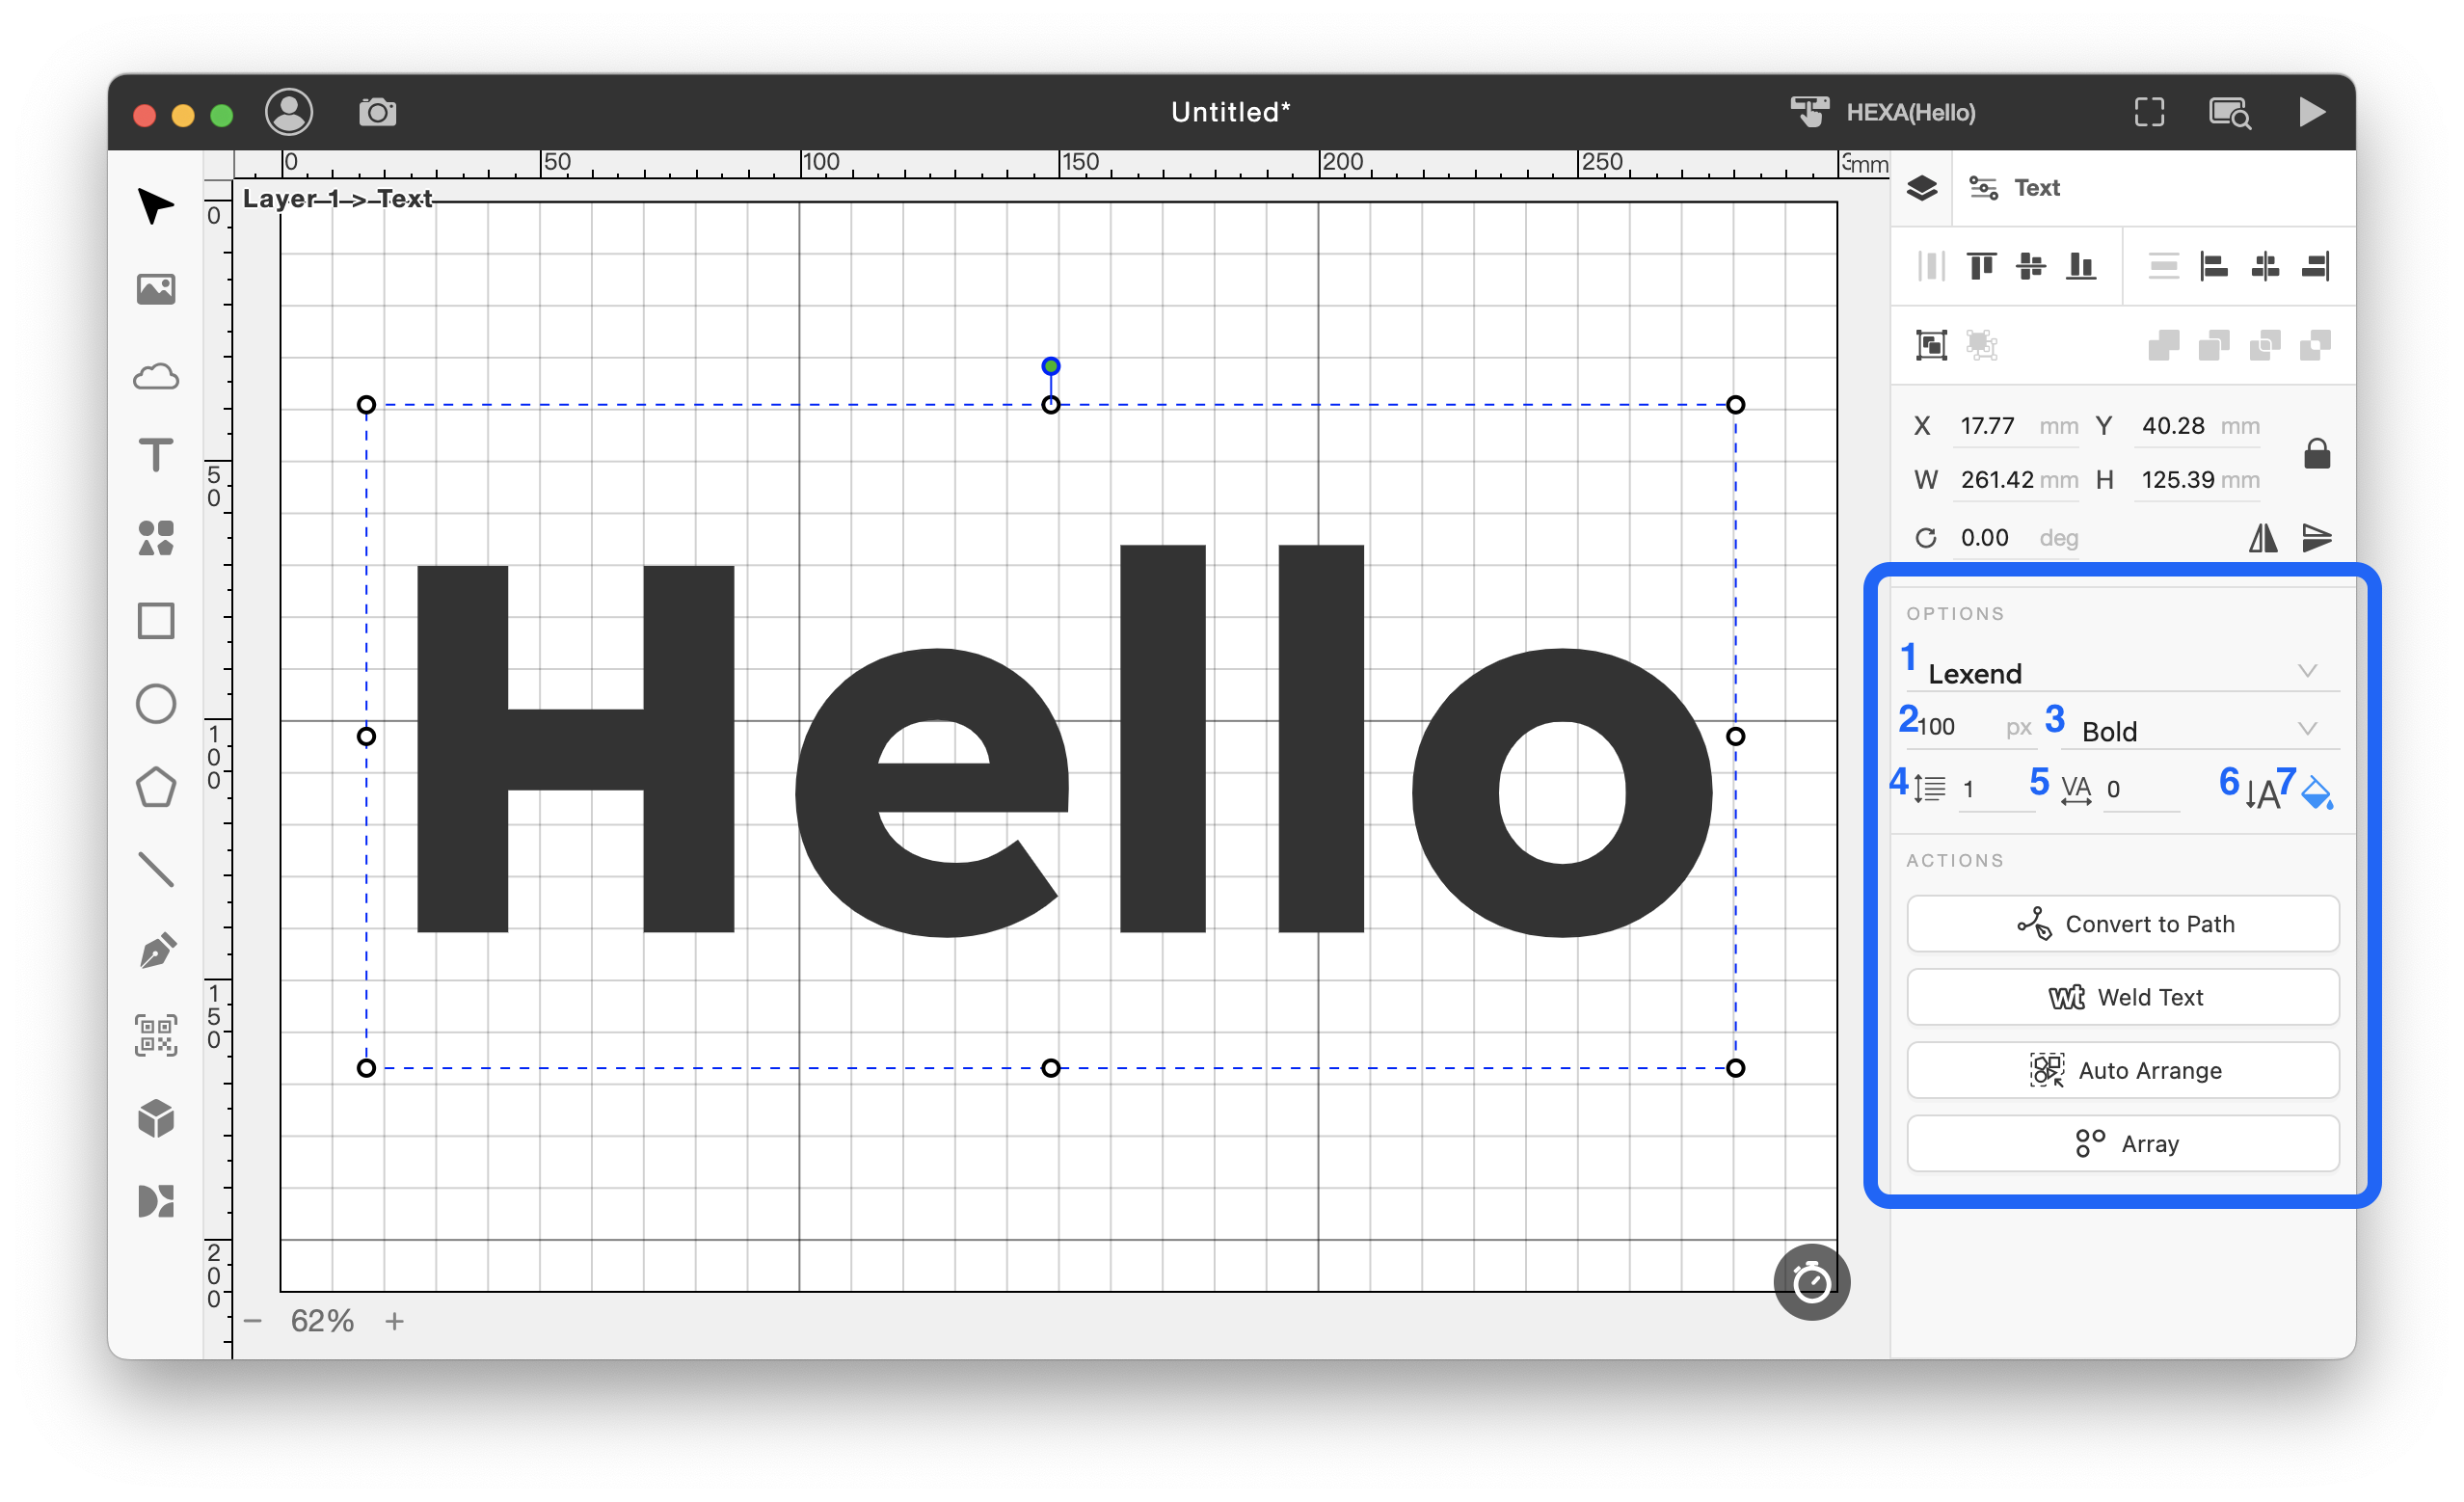Toggle vertical text direction
The height and width of the screenshot is (1502, 2464).
click(x=2263, y=794)
